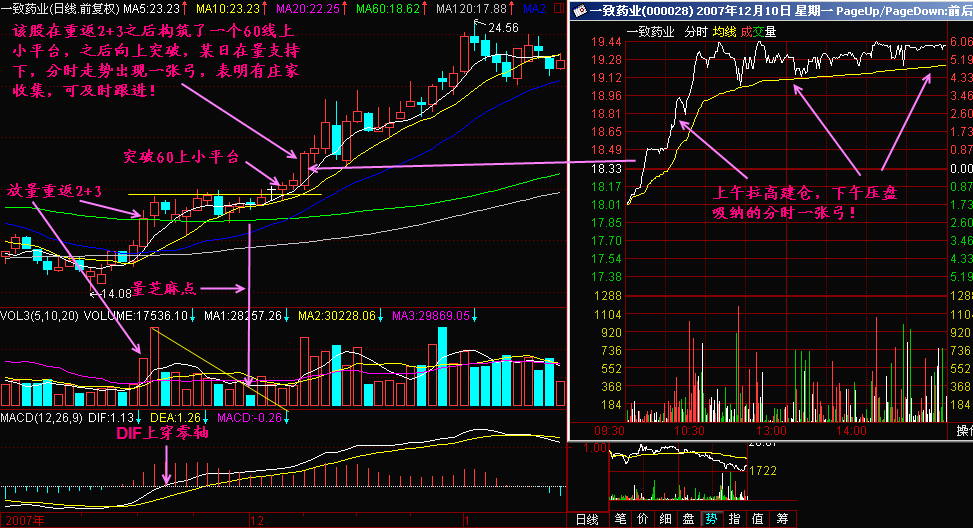Open the 筹 chip distribution tab
Viewport: 973px width, 528px height.
tap(782, 519)
